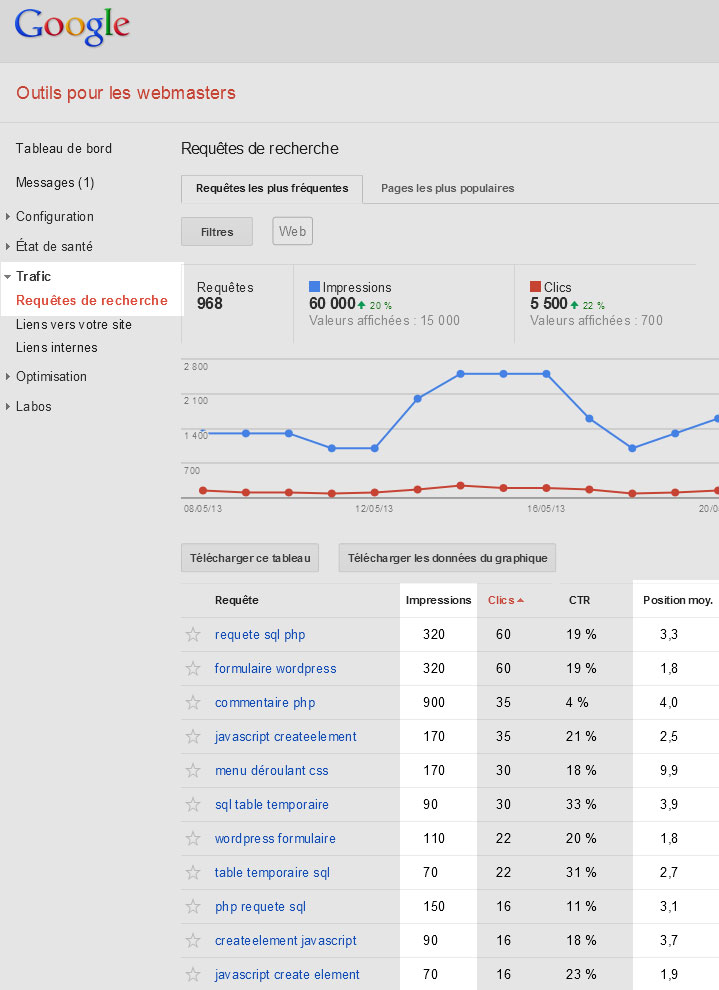Open the 'wordpress formulaire' query link
This screenshot has width=719, height=990.
(275, 839)
